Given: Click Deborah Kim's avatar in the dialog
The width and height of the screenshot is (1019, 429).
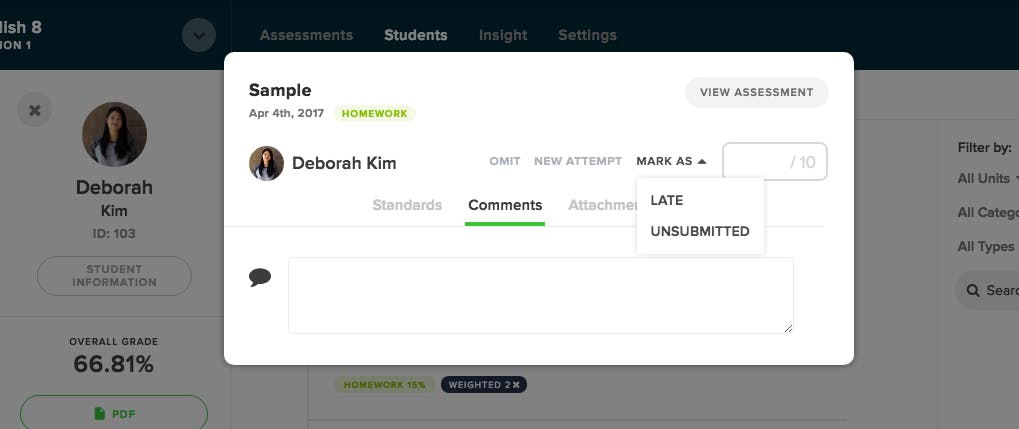Looking at the screenshot, I should click(266, 163).
